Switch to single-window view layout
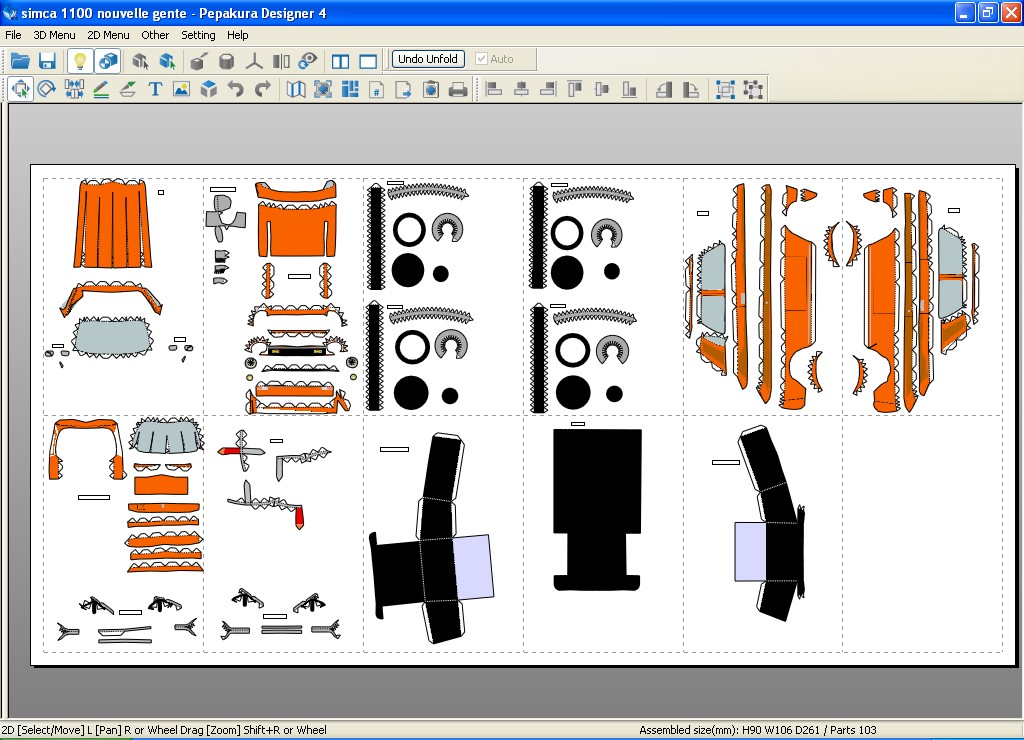This screenshot has width=1024, height=740. point(368,61)
